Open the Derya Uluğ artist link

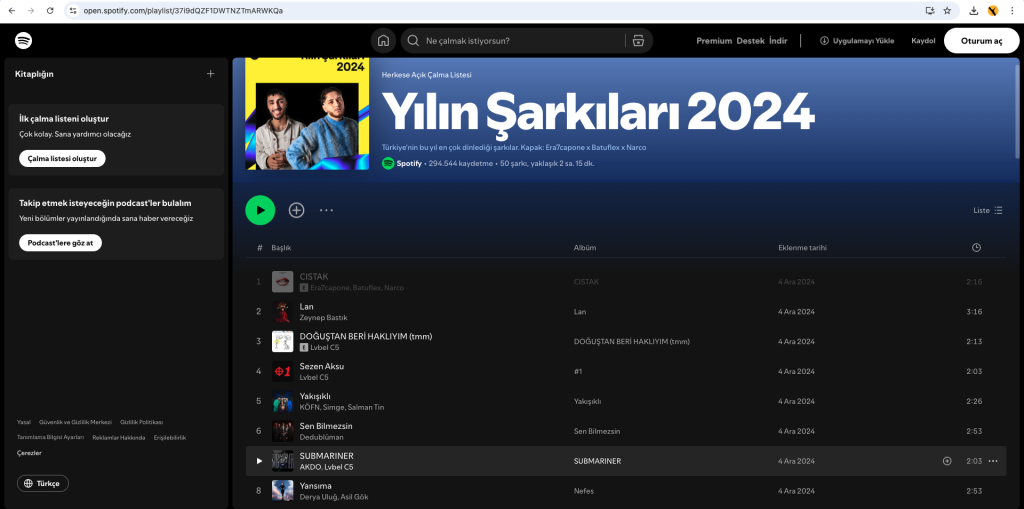pos(319,497)
